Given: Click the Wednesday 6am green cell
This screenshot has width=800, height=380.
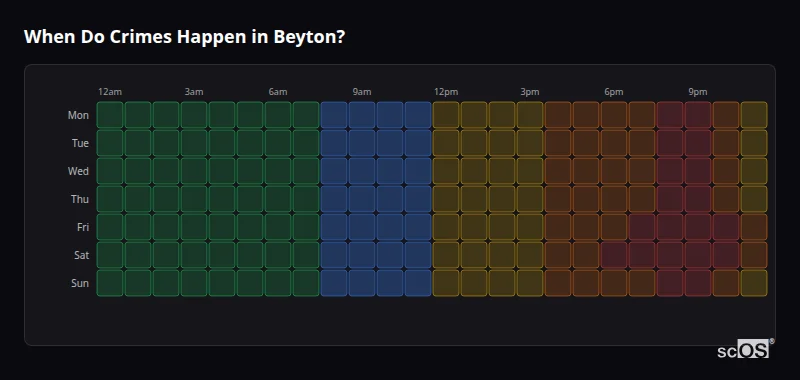Looking at the screenshot, I should (278, 171).
